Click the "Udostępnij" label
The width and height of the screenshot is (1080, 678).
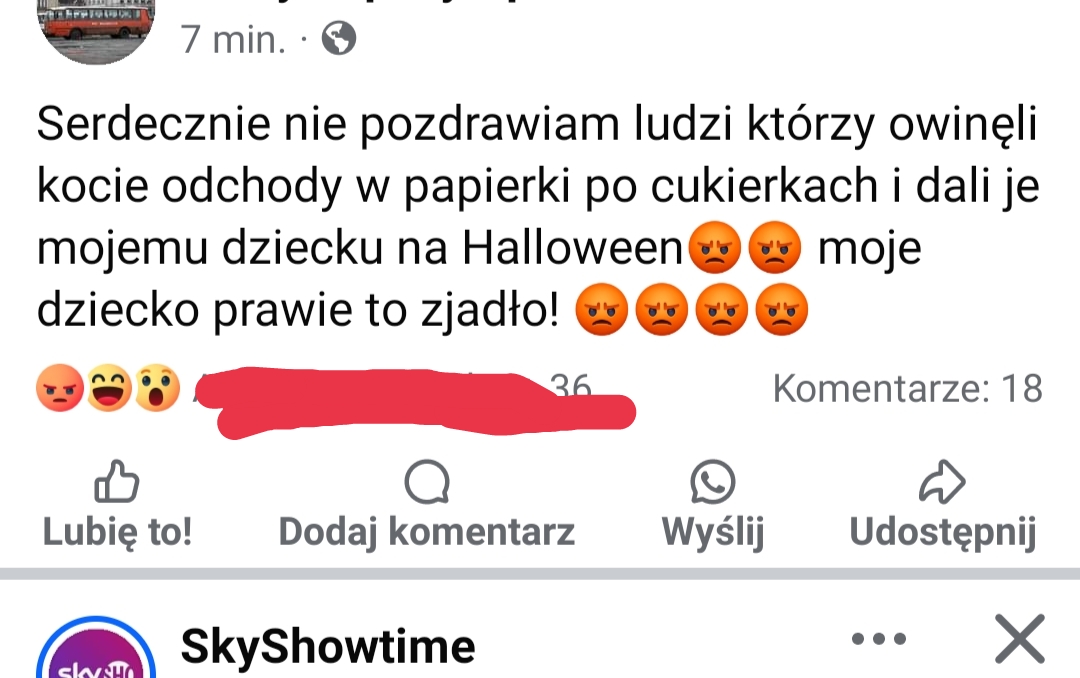(x=943, y=532)
